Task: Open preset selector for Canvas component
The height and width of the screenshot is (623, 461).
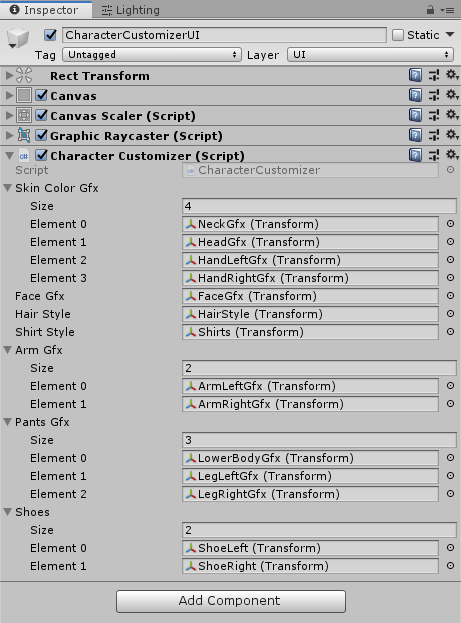Action: pyautogui.click(x=434, y=95)
